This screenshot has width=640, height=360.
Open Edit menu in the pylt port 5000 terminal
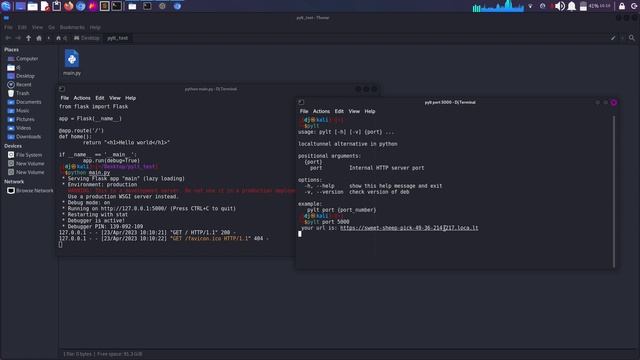tap(339, 111)
